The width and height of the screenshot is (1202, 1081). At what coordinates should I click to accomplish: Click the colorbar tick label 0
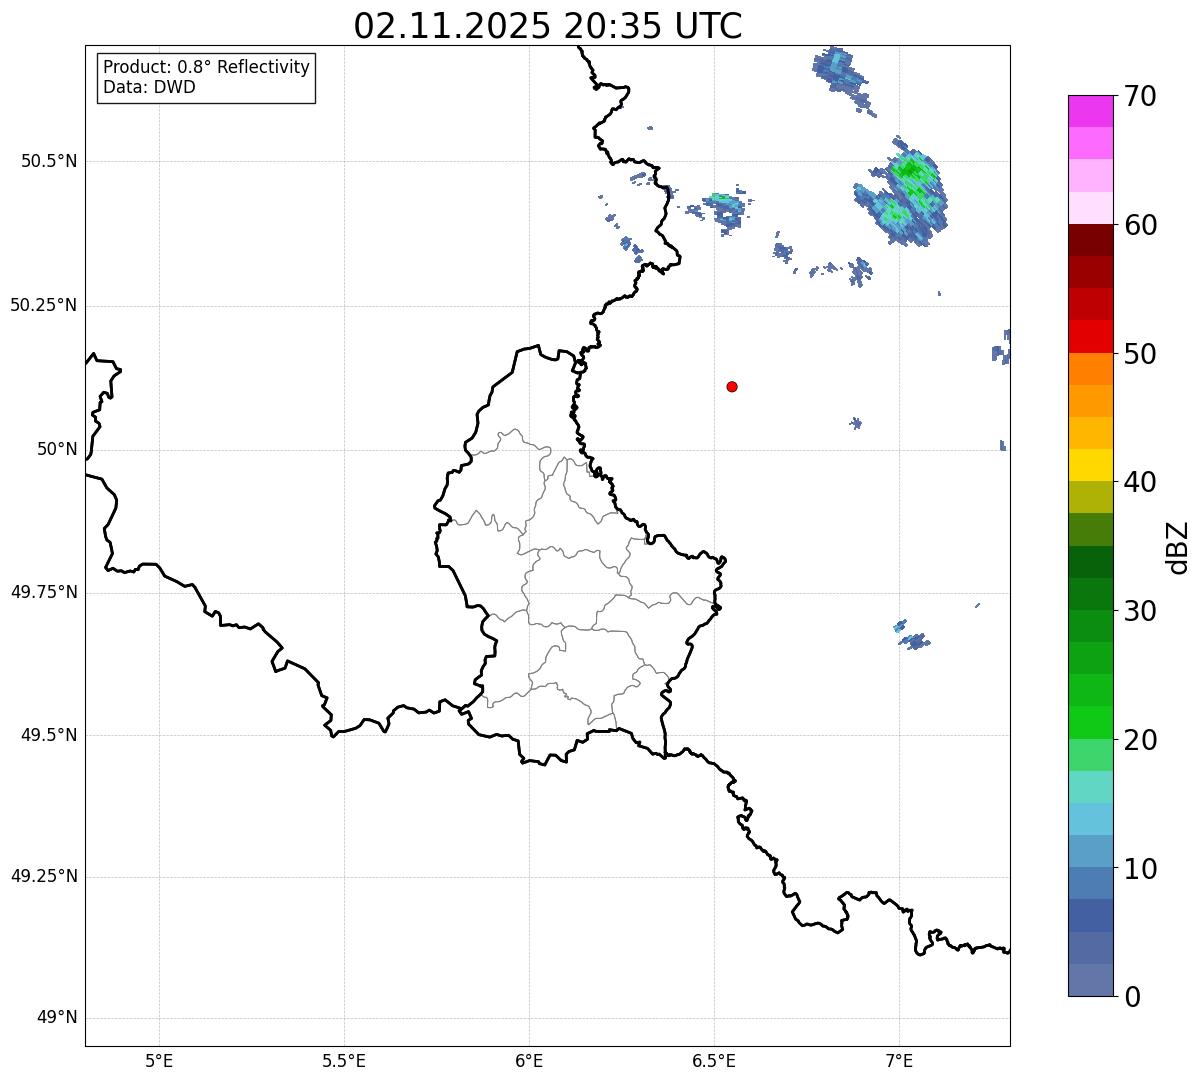click(1132, 997)
